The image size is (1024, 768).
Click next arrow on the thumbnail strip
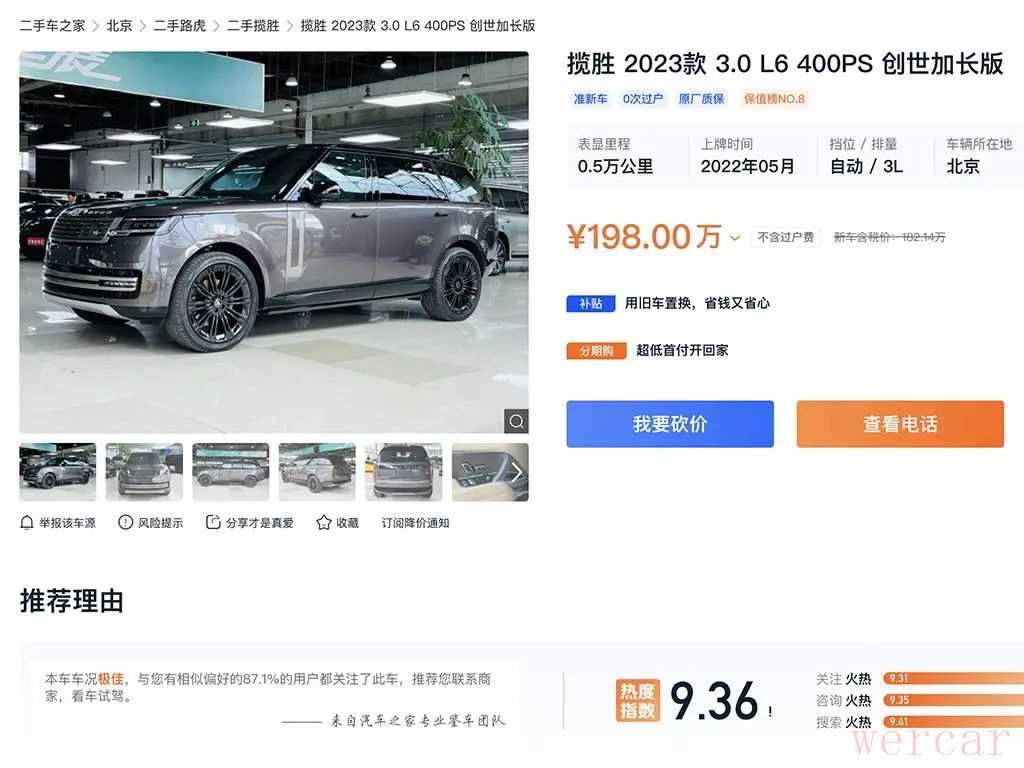click(x=517, y=472)
